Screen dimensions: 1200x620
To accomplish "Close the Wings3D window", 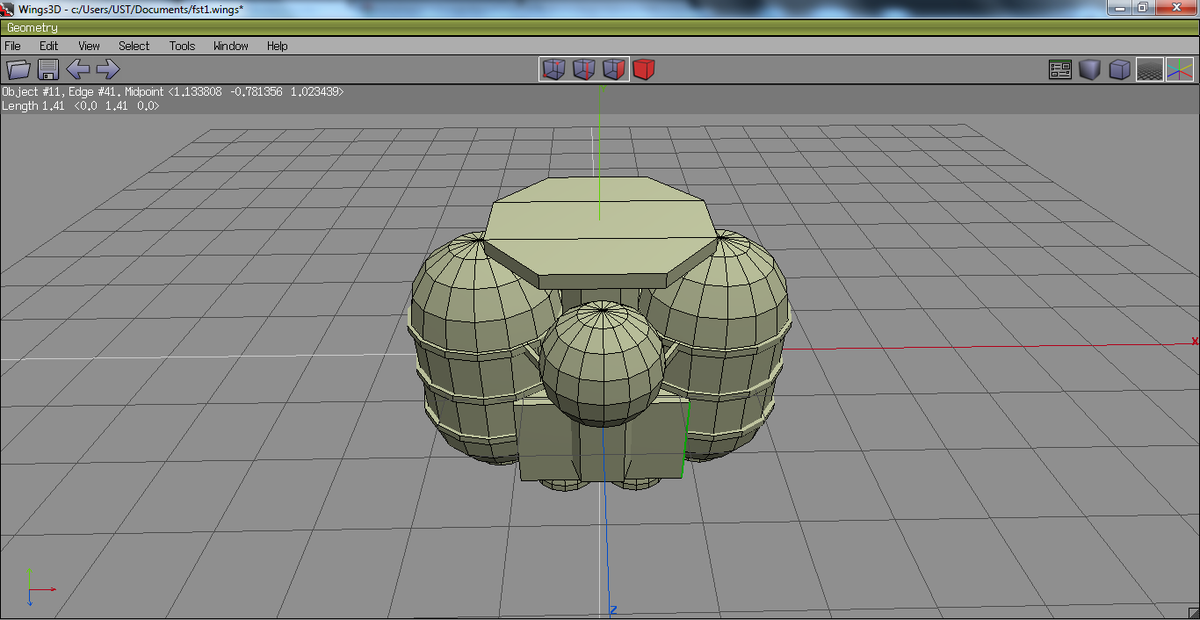I will point(1176,8).
